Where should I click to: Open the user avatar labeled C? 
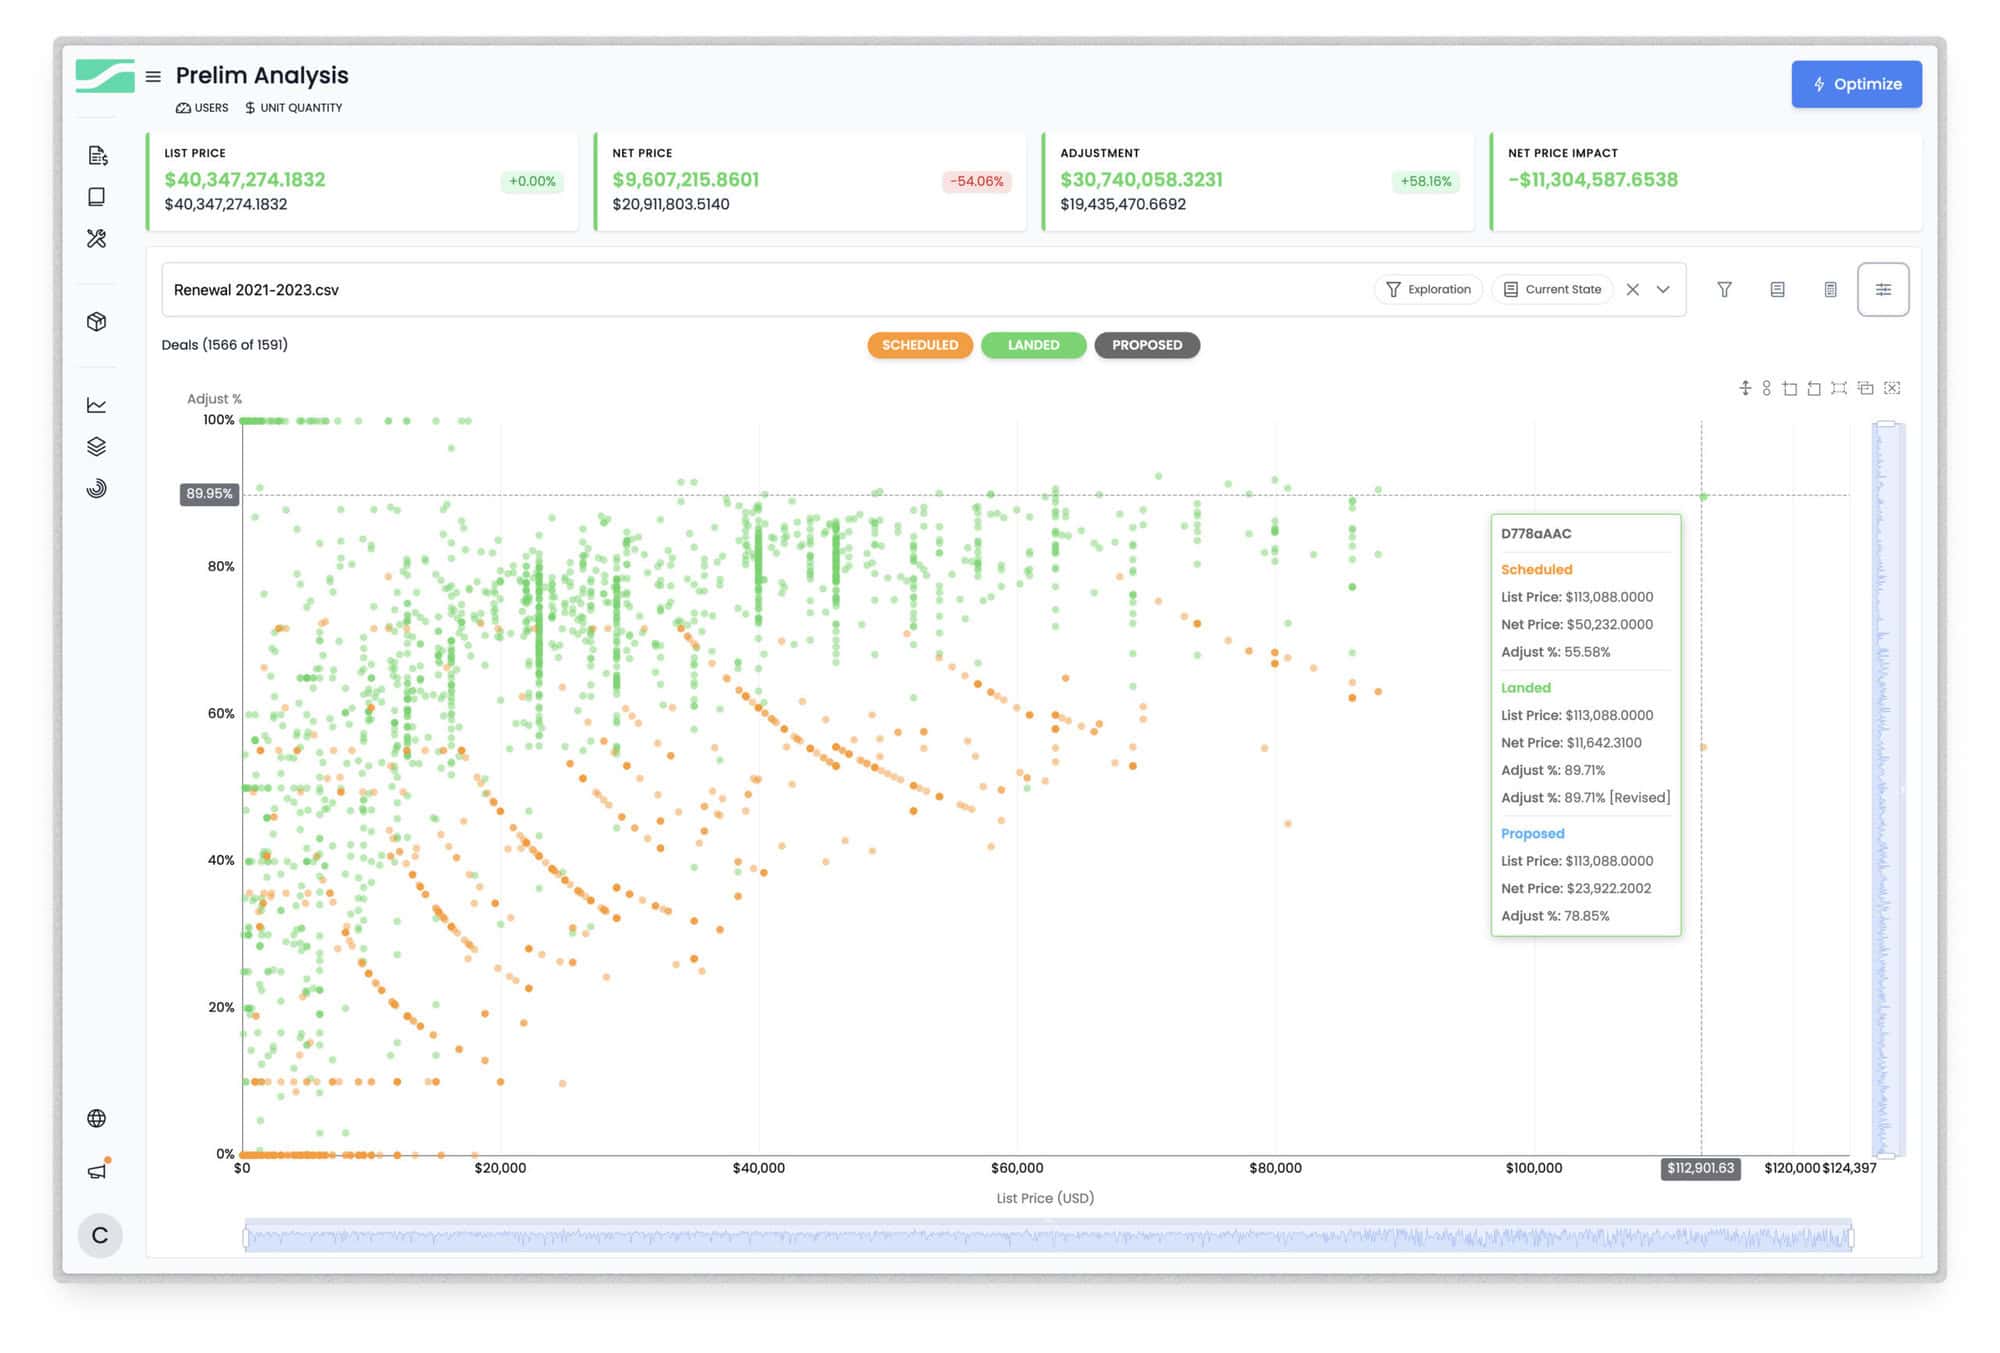click(100, 1235)
